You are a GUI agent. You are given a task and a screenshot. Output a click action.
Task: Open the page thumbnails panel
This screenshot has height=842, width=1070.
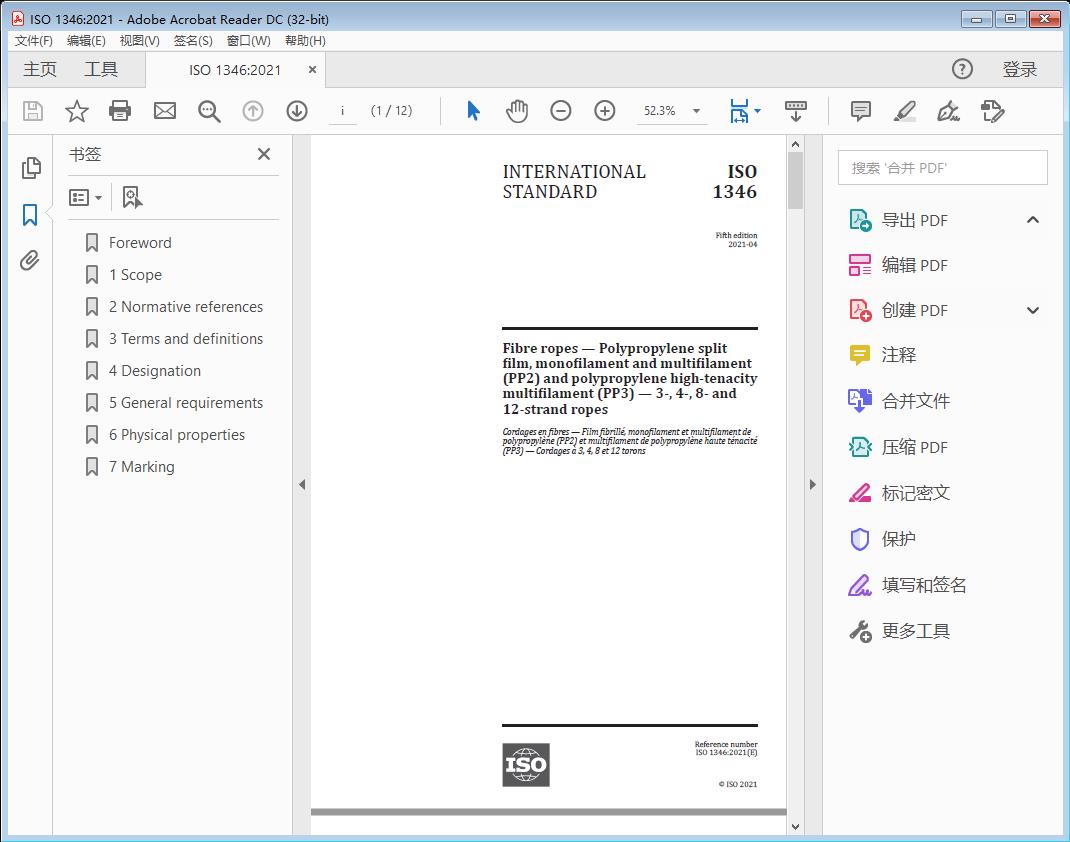point(31,168)
